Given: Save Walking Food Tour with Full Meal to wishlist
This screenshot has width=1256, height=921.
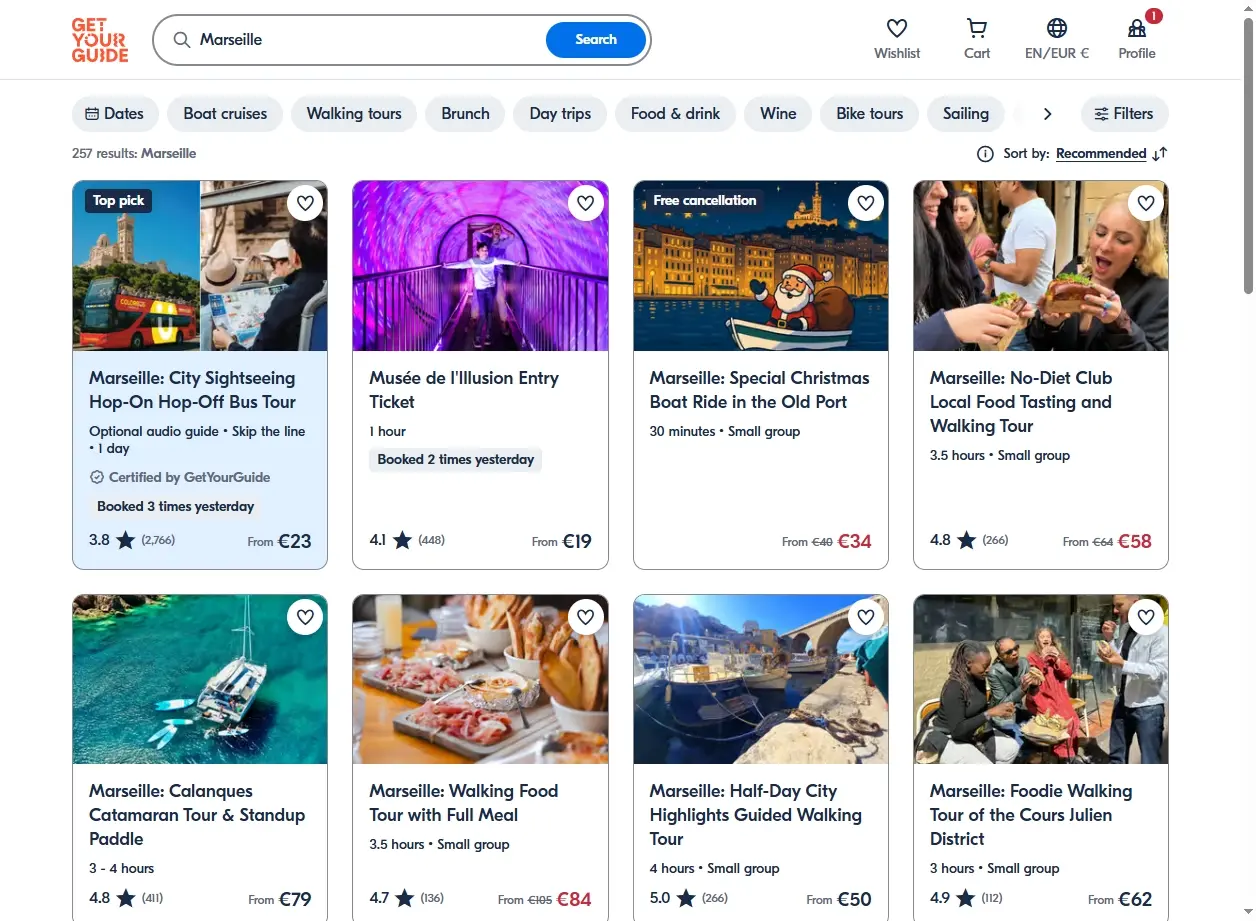Looking at the screenshot, I should 585,618.
